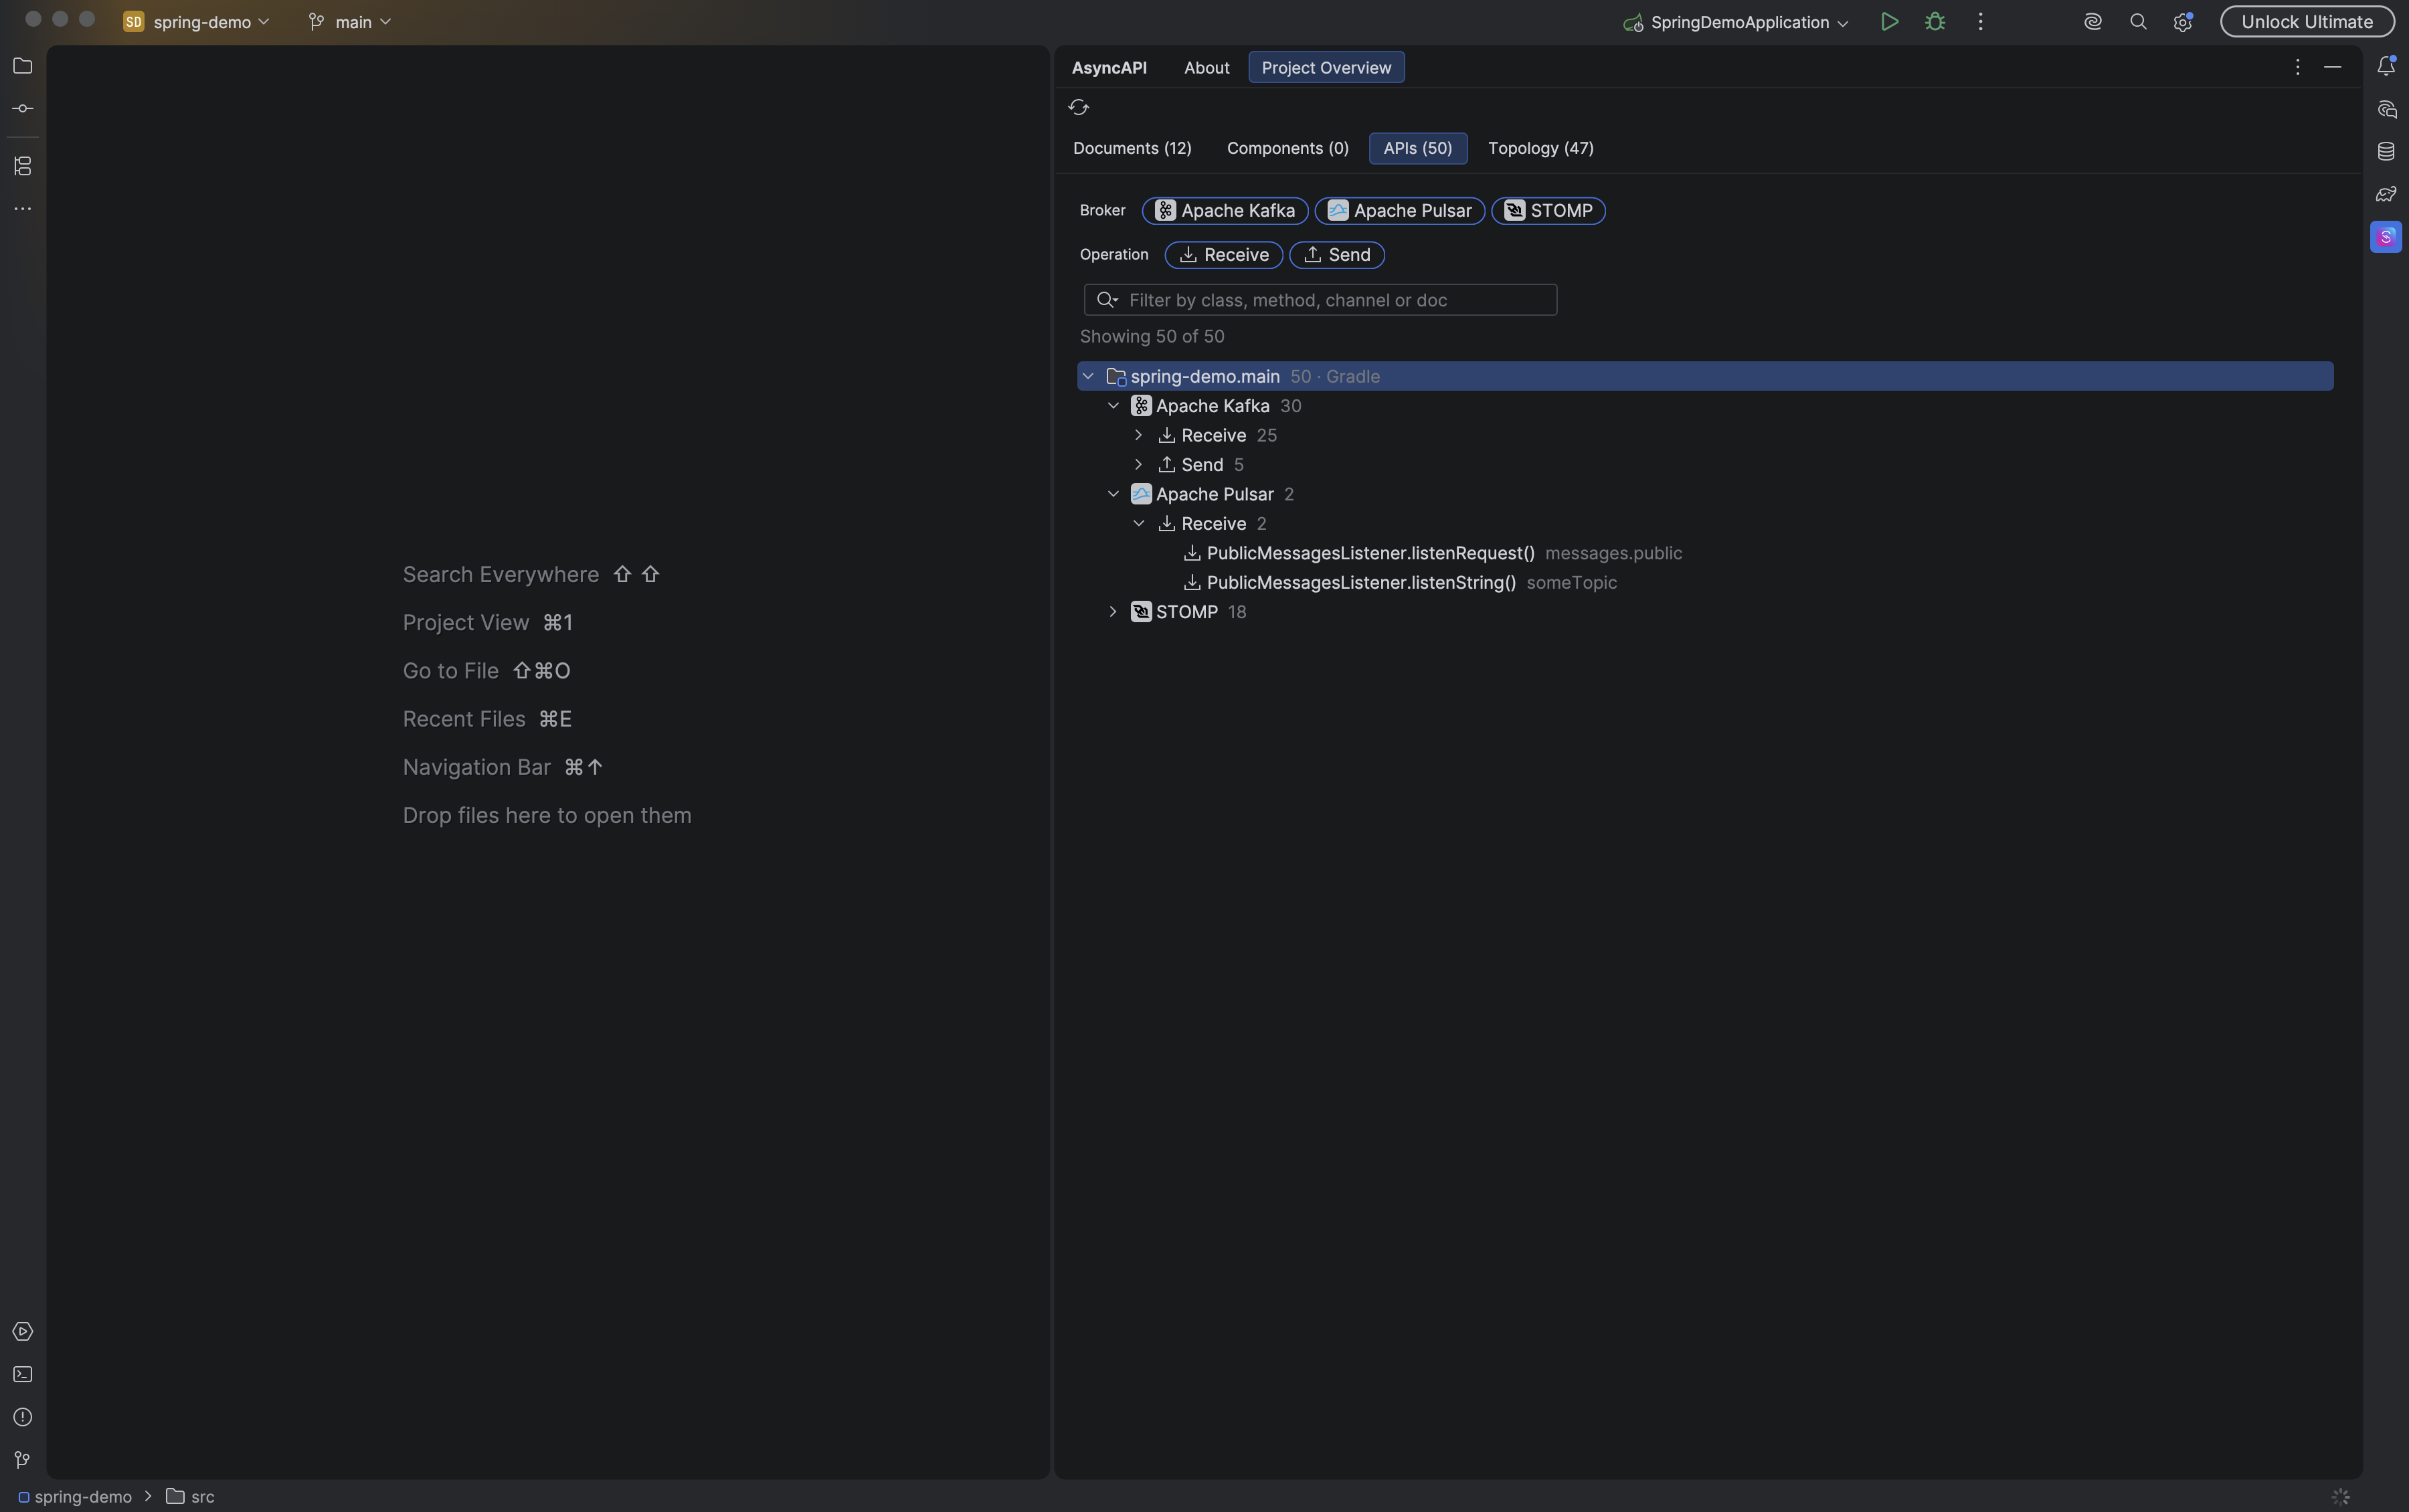Toggle the Apache Kafka broker filter
Screen dimensions: 2409x1512
click(x=1225, y=211)
